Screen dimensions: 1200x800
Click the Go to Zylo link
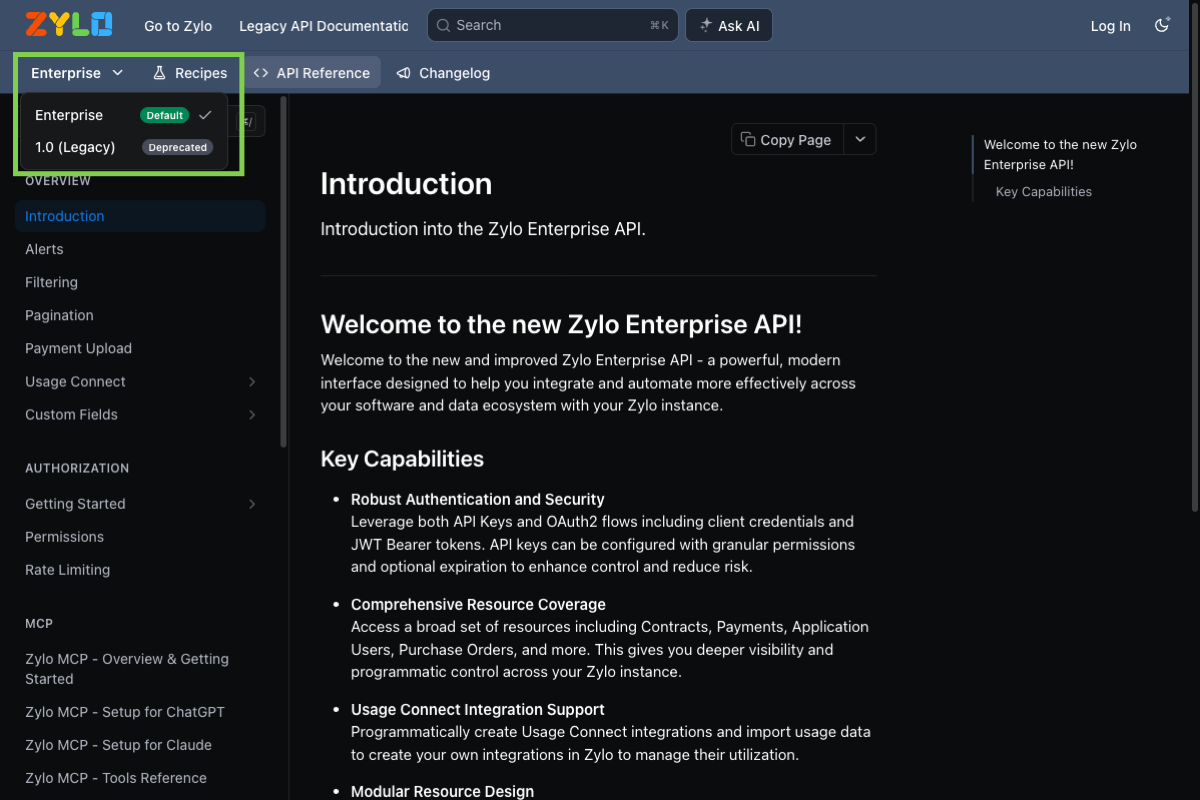(178, 26)
